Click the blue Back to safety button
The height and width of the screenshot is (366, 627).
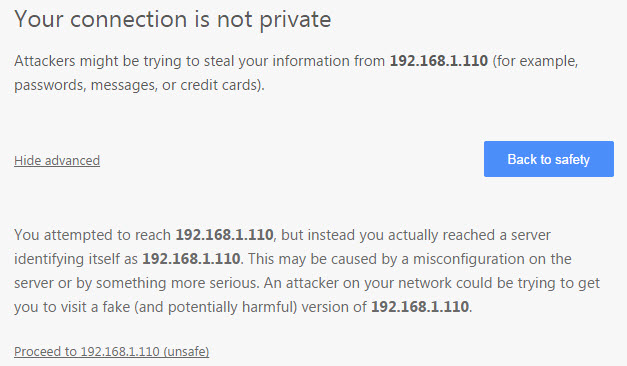549,159
